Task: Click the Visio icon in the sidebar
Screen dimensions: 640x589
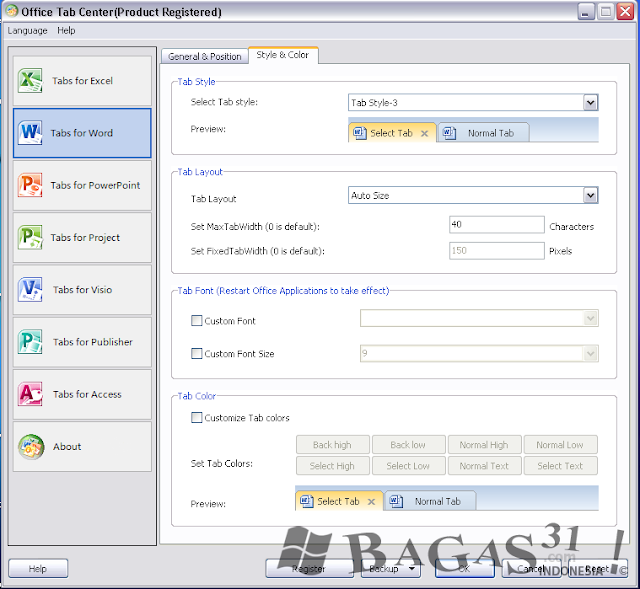Action: [30, 289]
